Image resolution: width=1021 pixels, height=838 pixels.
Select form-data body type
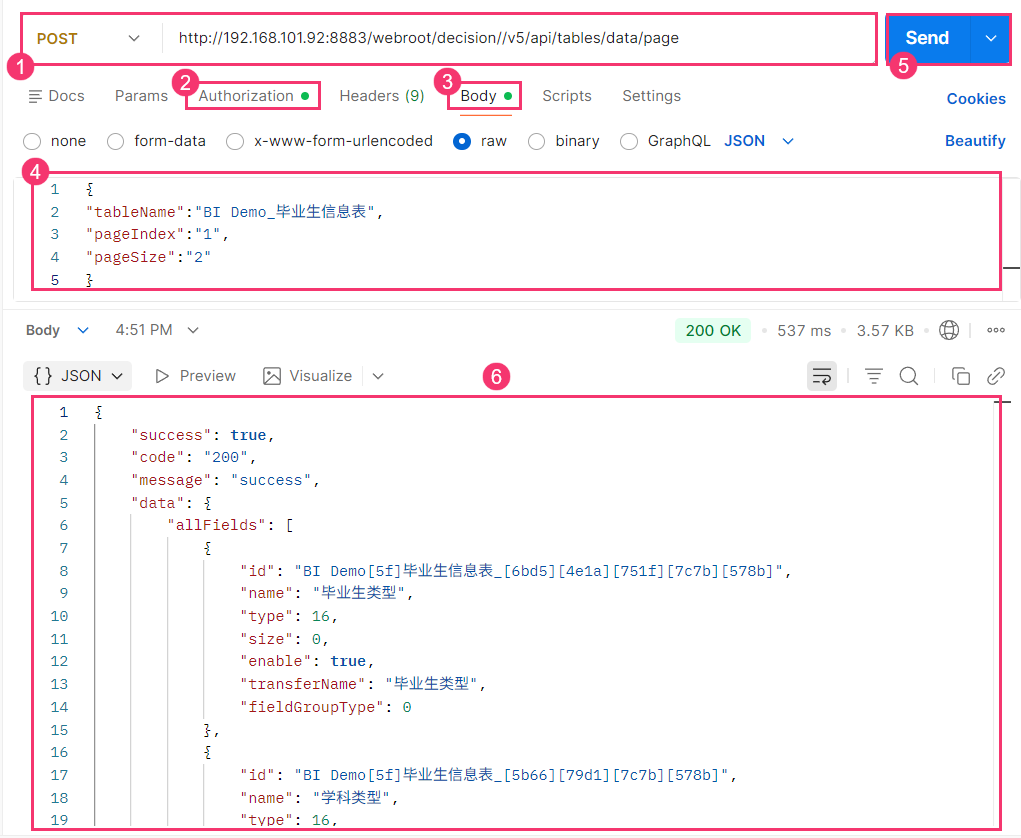(x=115, y=141)
